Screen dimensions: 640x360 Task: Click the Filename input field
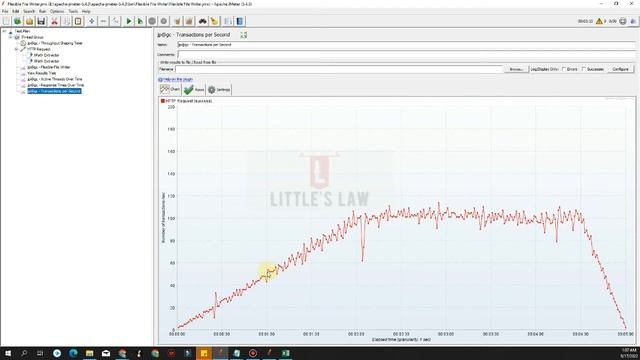click(x=339, y=69)
